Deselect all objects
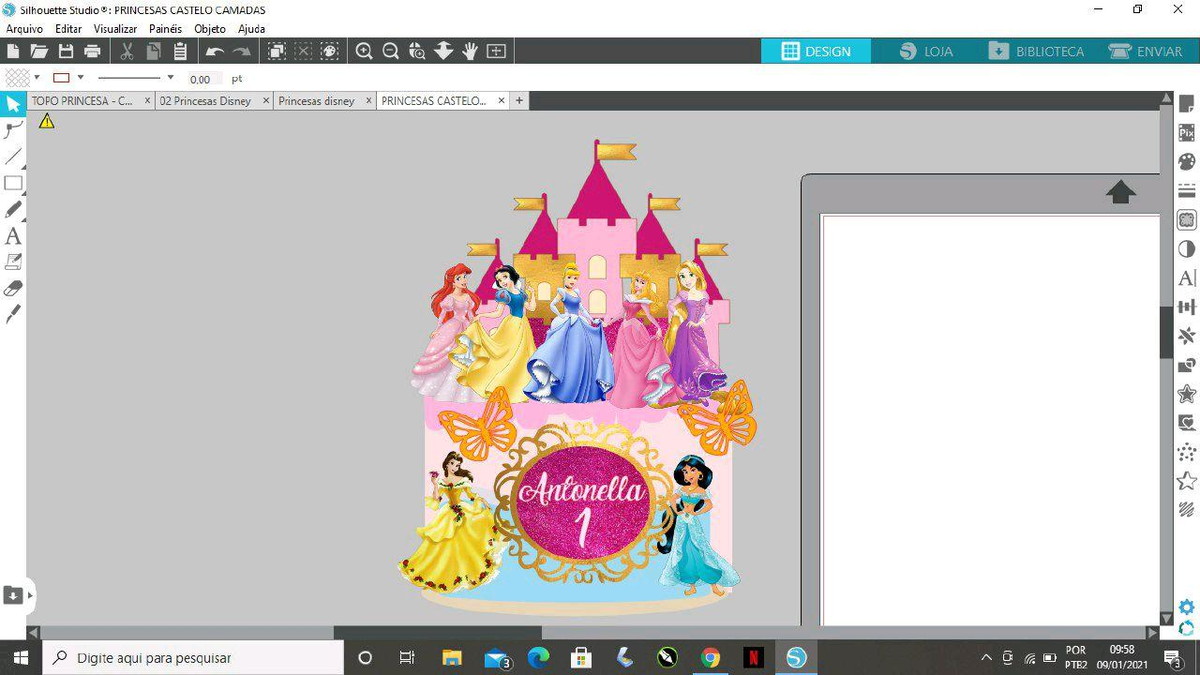 click(304, 51)
